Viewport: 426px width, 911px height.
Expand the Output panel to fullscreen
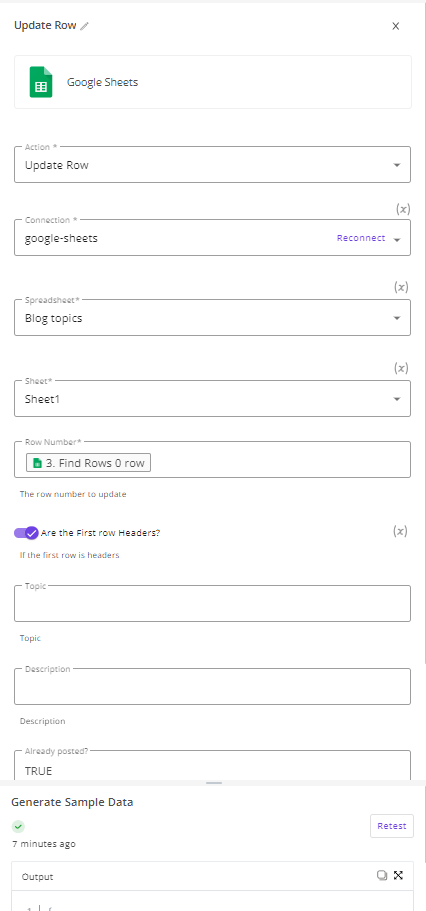(x=399, y=876)
